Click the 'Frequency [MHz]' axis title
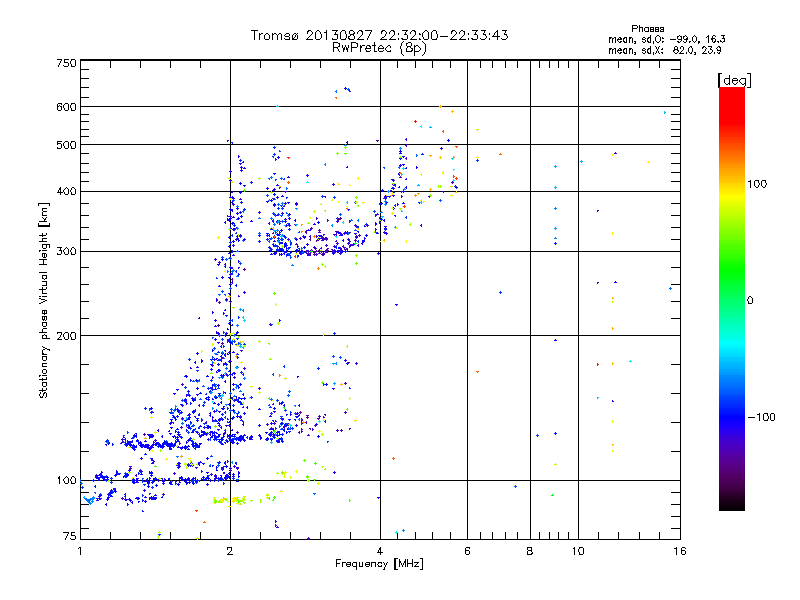Image resolution: width=800 pixels, height=600 pixels. (379, 564)
